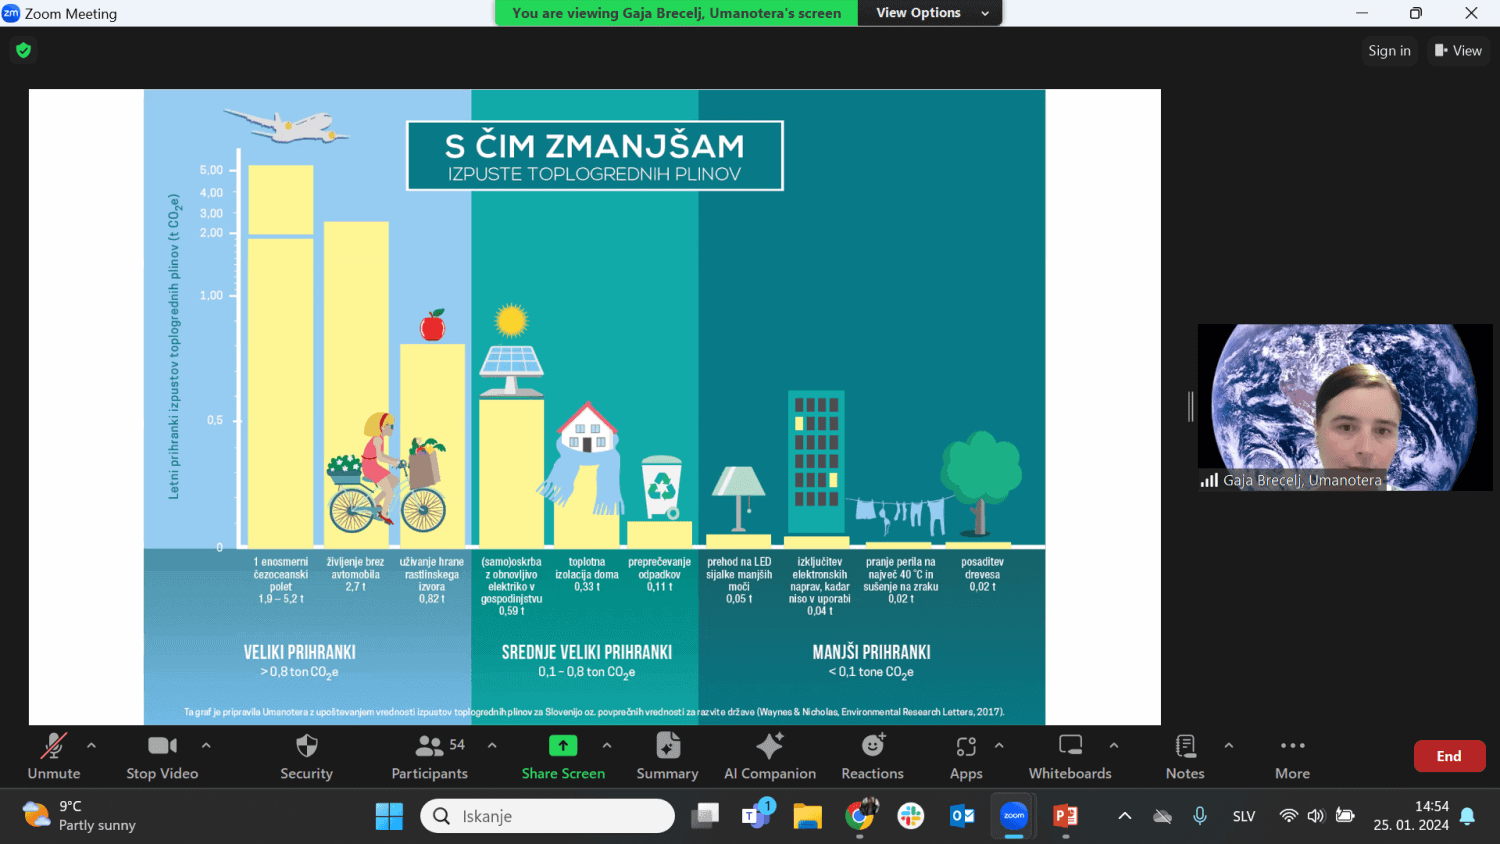Open the Reactions menu

[872, 756]
